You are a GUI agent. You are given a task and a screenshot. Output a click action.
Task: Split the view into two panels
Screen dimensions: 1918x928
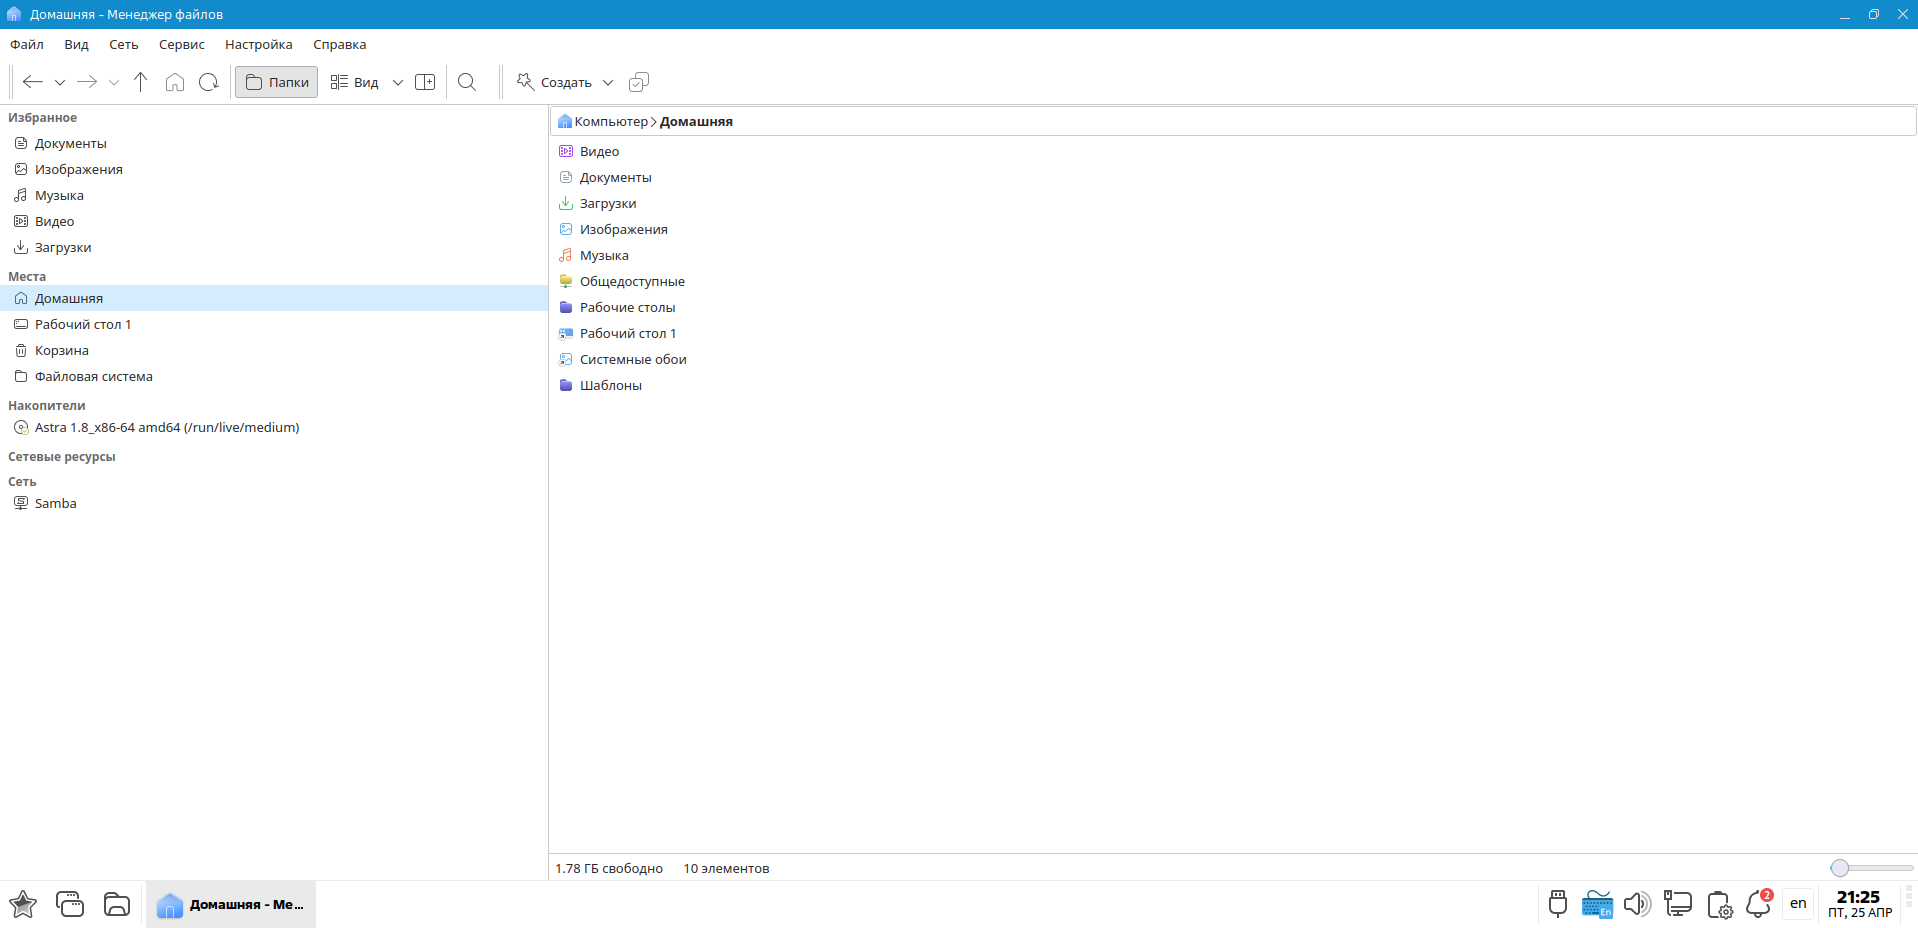coord(425,82)
